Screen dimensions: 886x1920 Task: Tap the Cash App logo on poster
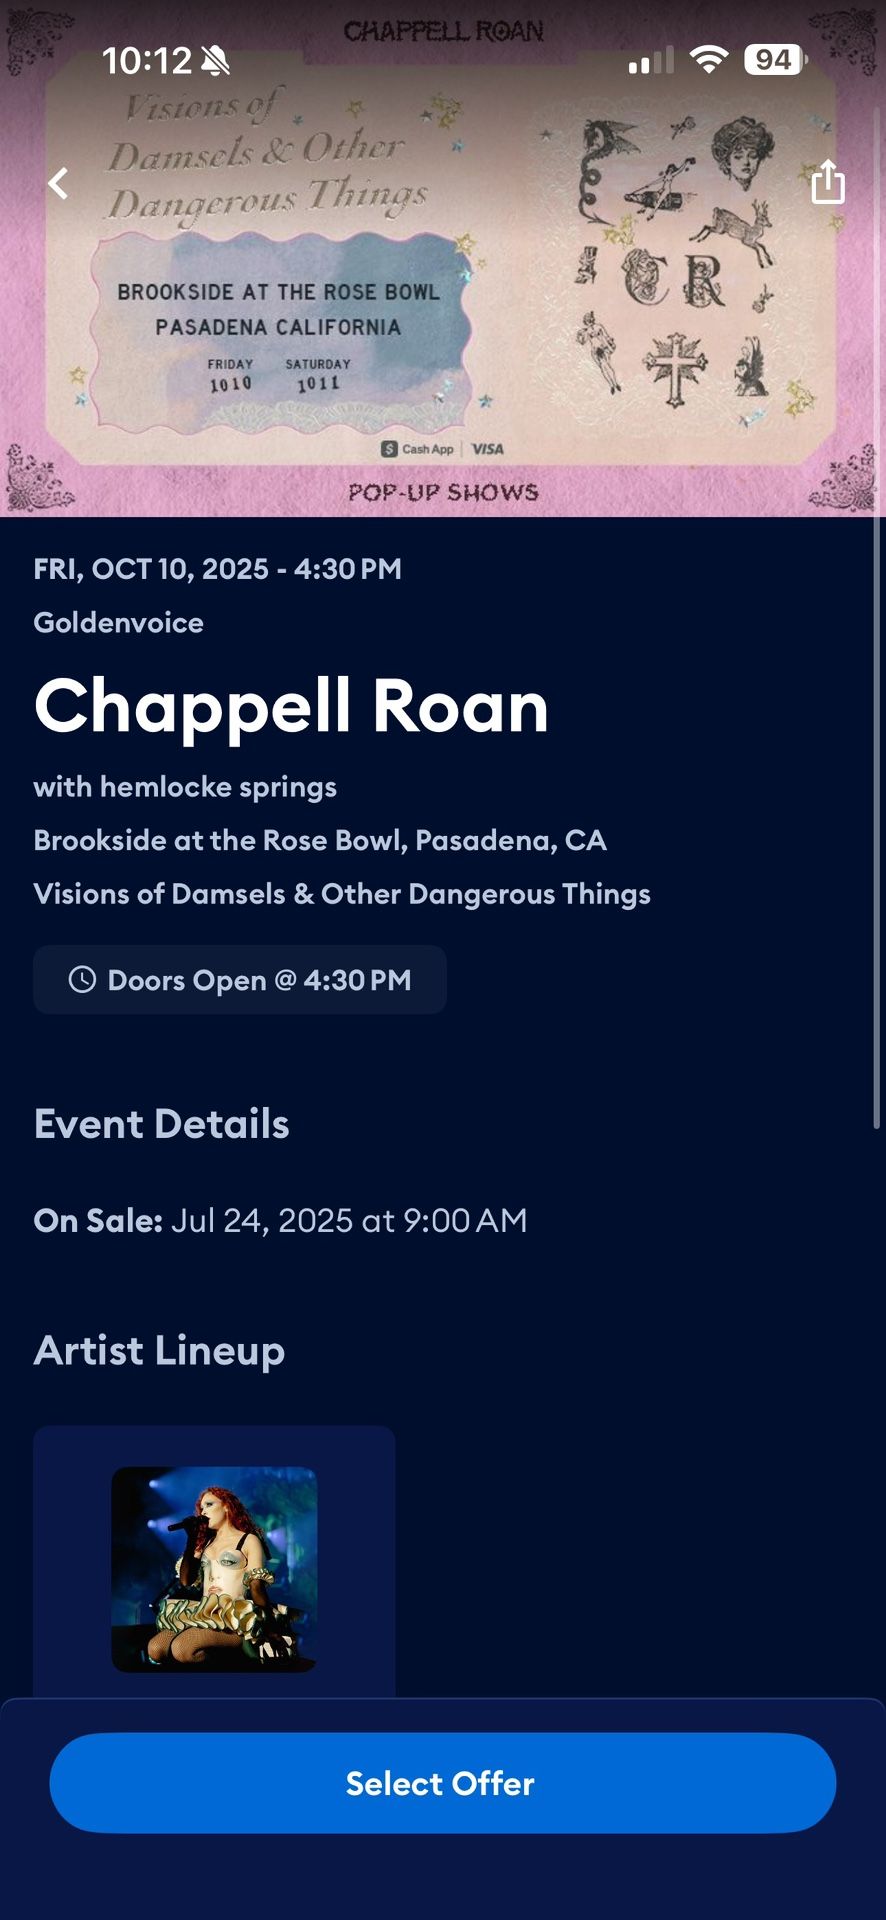418,449
